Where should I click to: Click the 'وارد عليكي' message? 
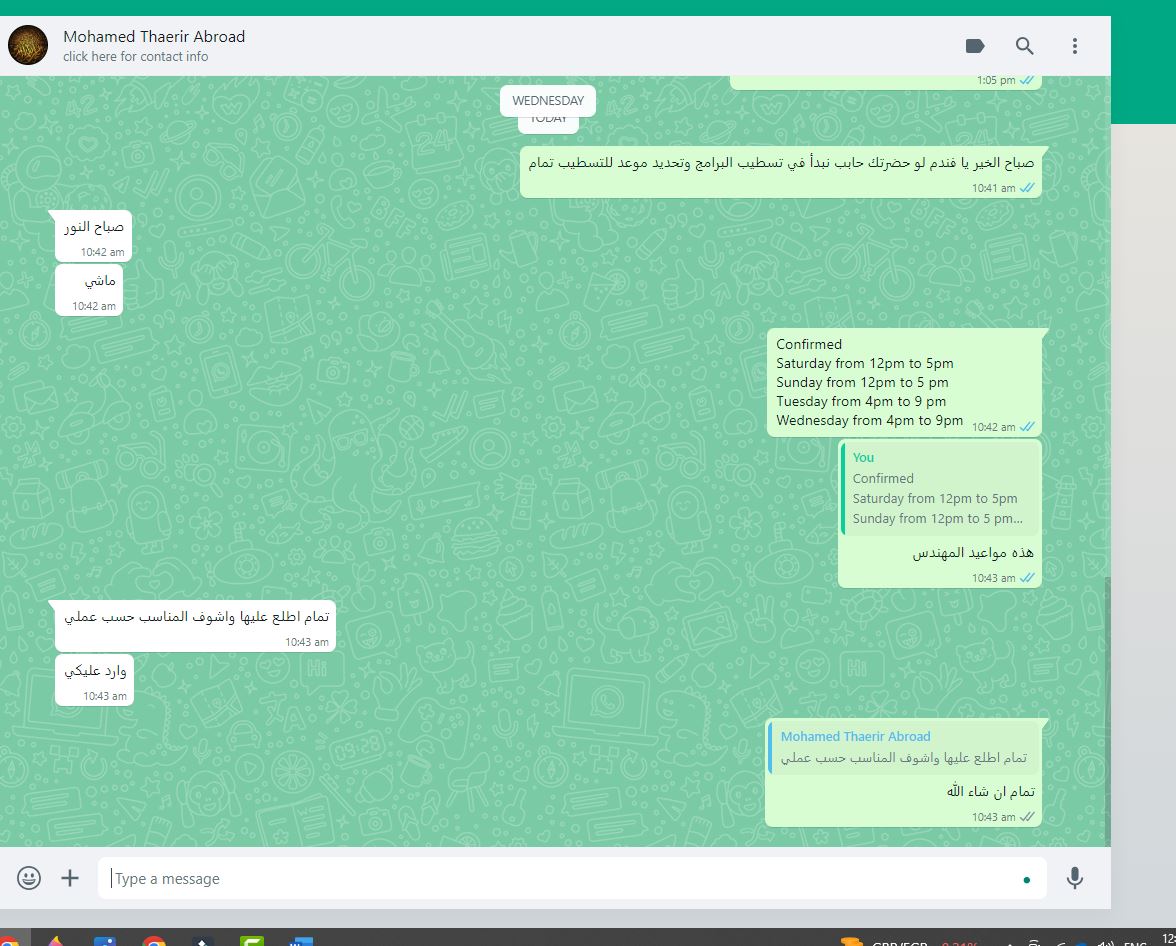pyautogui.click(x=94, y=680)
